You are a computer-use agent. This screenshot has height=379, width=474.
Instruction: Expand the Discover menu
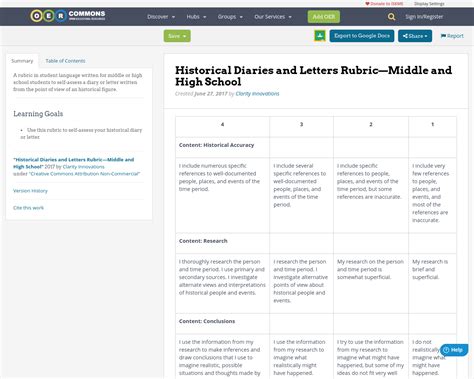(x=161, y=17)
